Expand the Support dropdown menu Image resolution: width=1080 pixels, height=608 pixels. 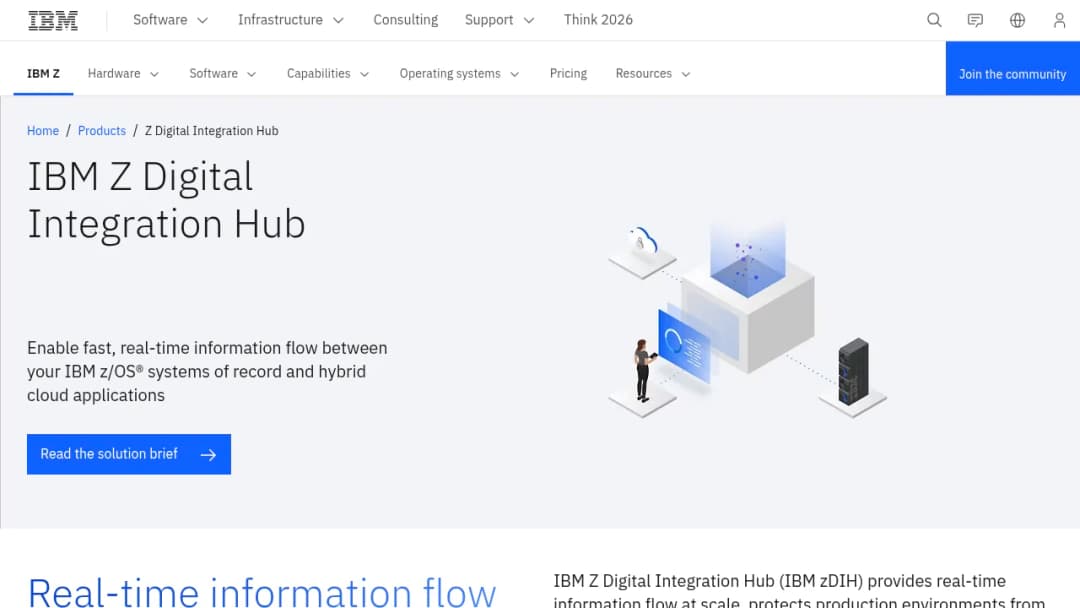[499, 20]
